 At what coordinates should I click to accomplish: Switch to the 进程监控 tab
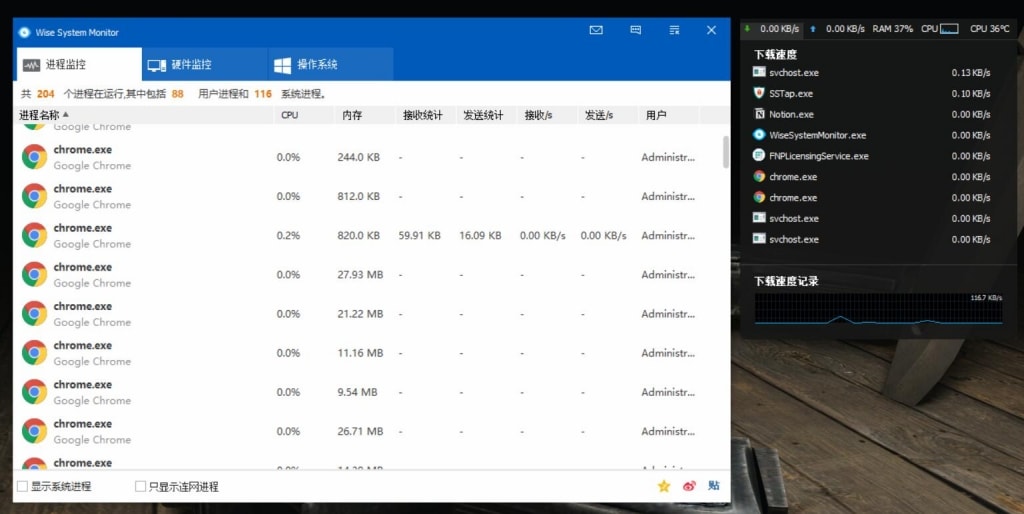click(x=78, y=64)
